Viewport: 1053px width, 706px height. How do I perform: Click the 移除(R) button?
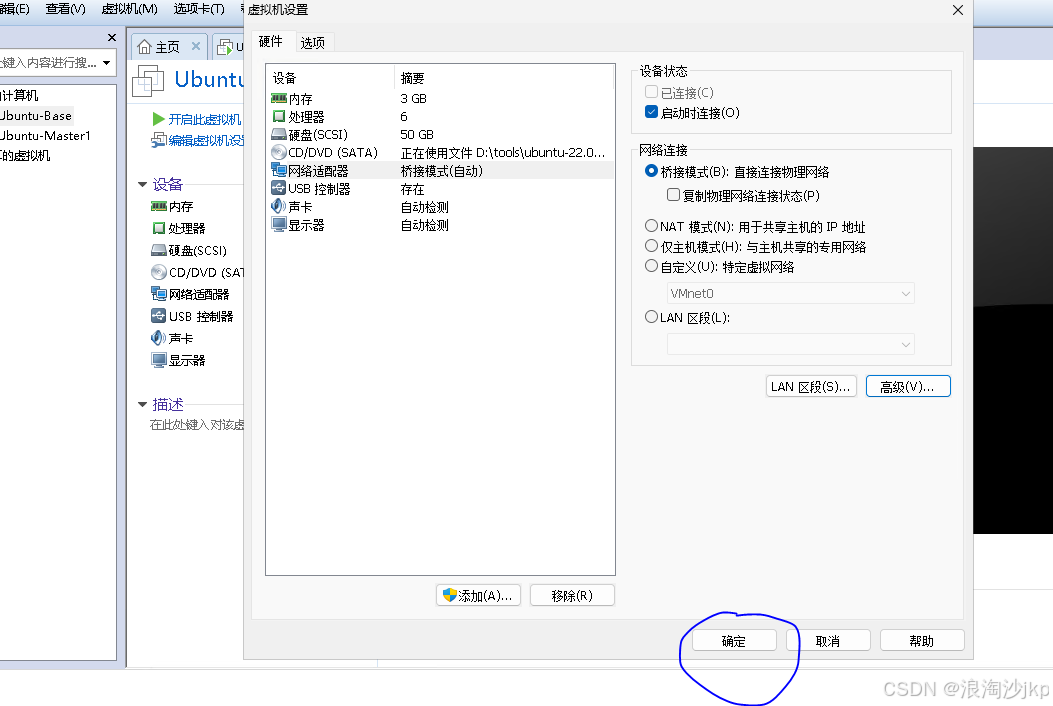(572, 595)
